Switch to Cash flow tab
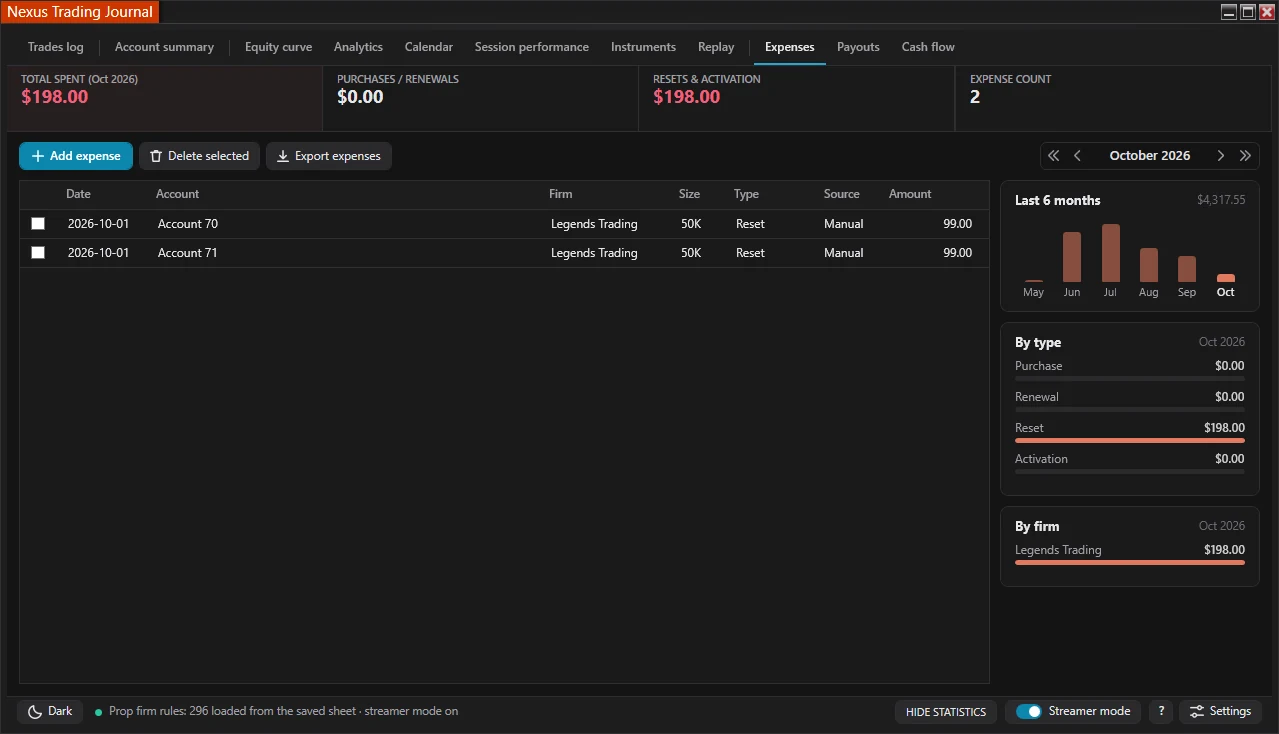The height and width of the screenshot is (734, 1279). [928, 47]
